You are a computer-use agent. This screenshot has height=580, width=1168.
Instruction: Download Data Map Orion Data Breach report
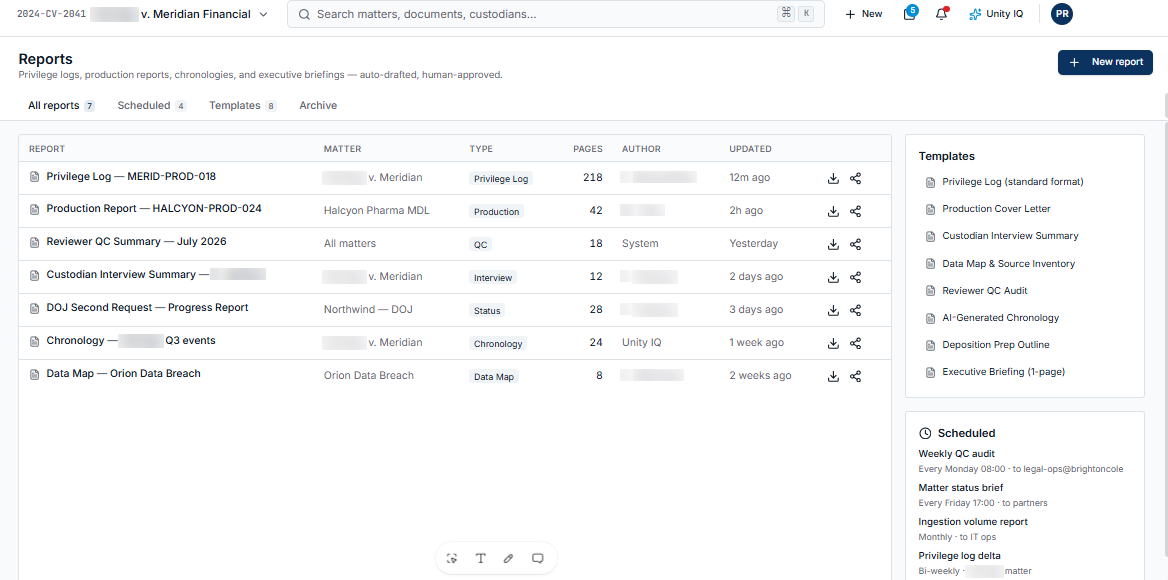(x=834, y=376)
